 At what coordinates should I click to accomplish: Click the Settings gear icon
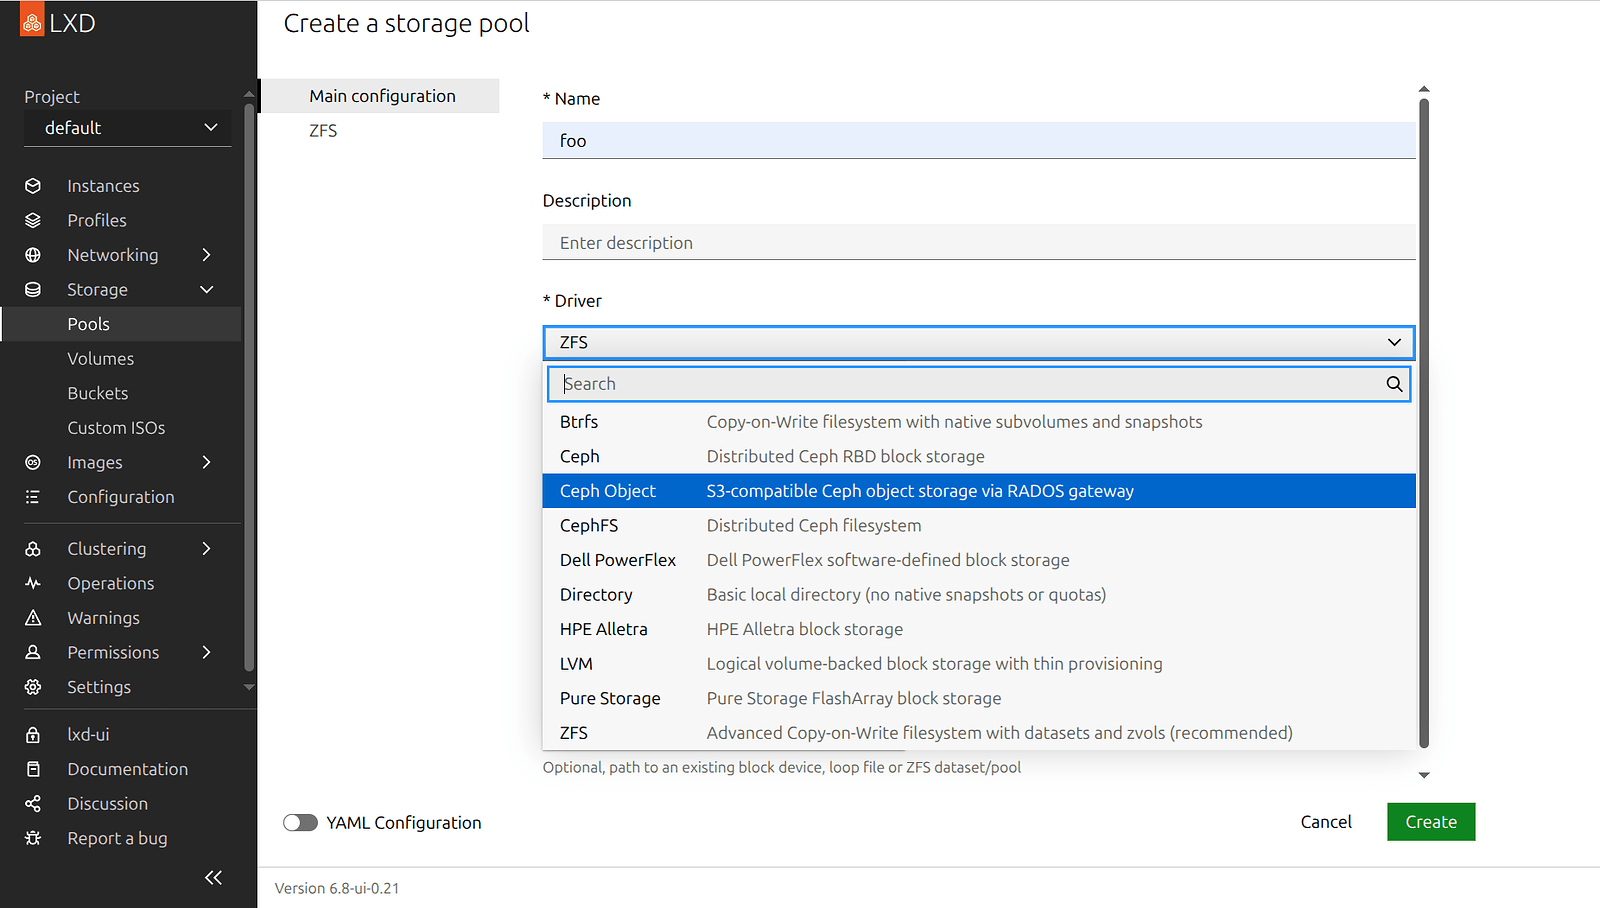click(33, 687)
